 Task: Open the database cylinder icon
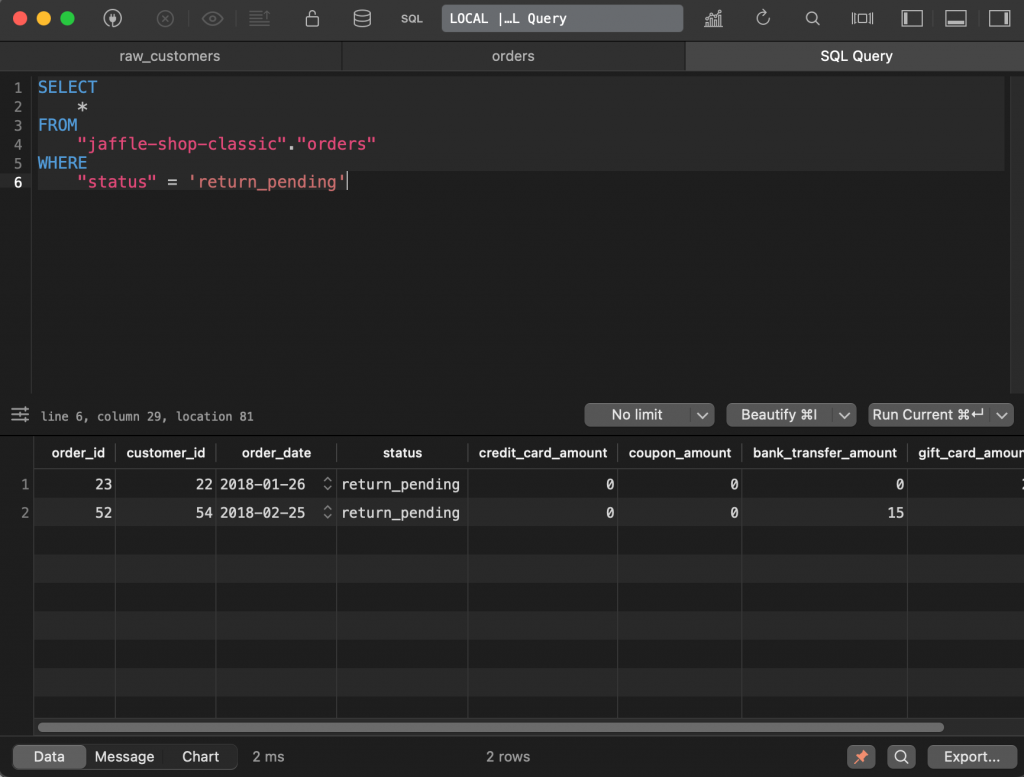(362, 18)
